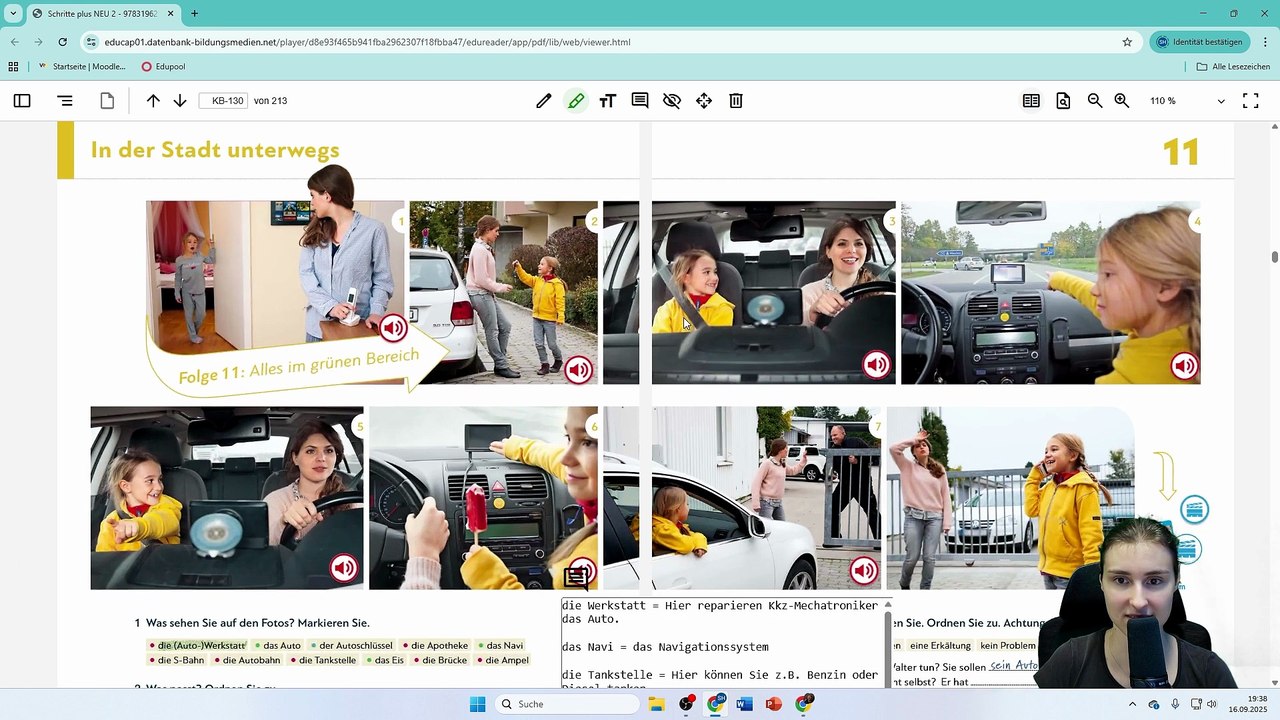
Task: Play audio for photo 4
Action: coord(1184,366)
